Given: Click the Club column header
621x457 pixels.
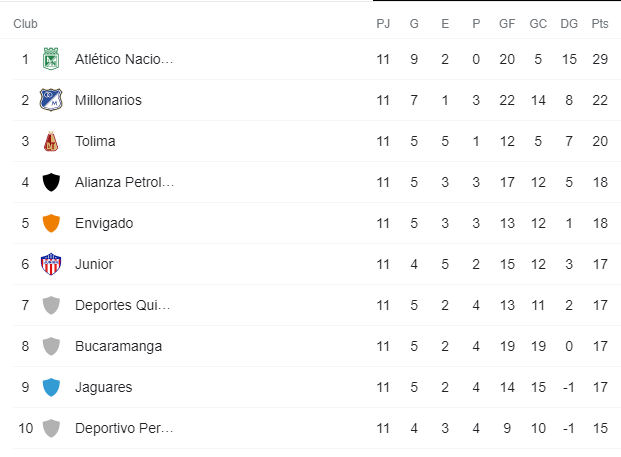Looking at the screenshot, I should click(x=25, y=24).
